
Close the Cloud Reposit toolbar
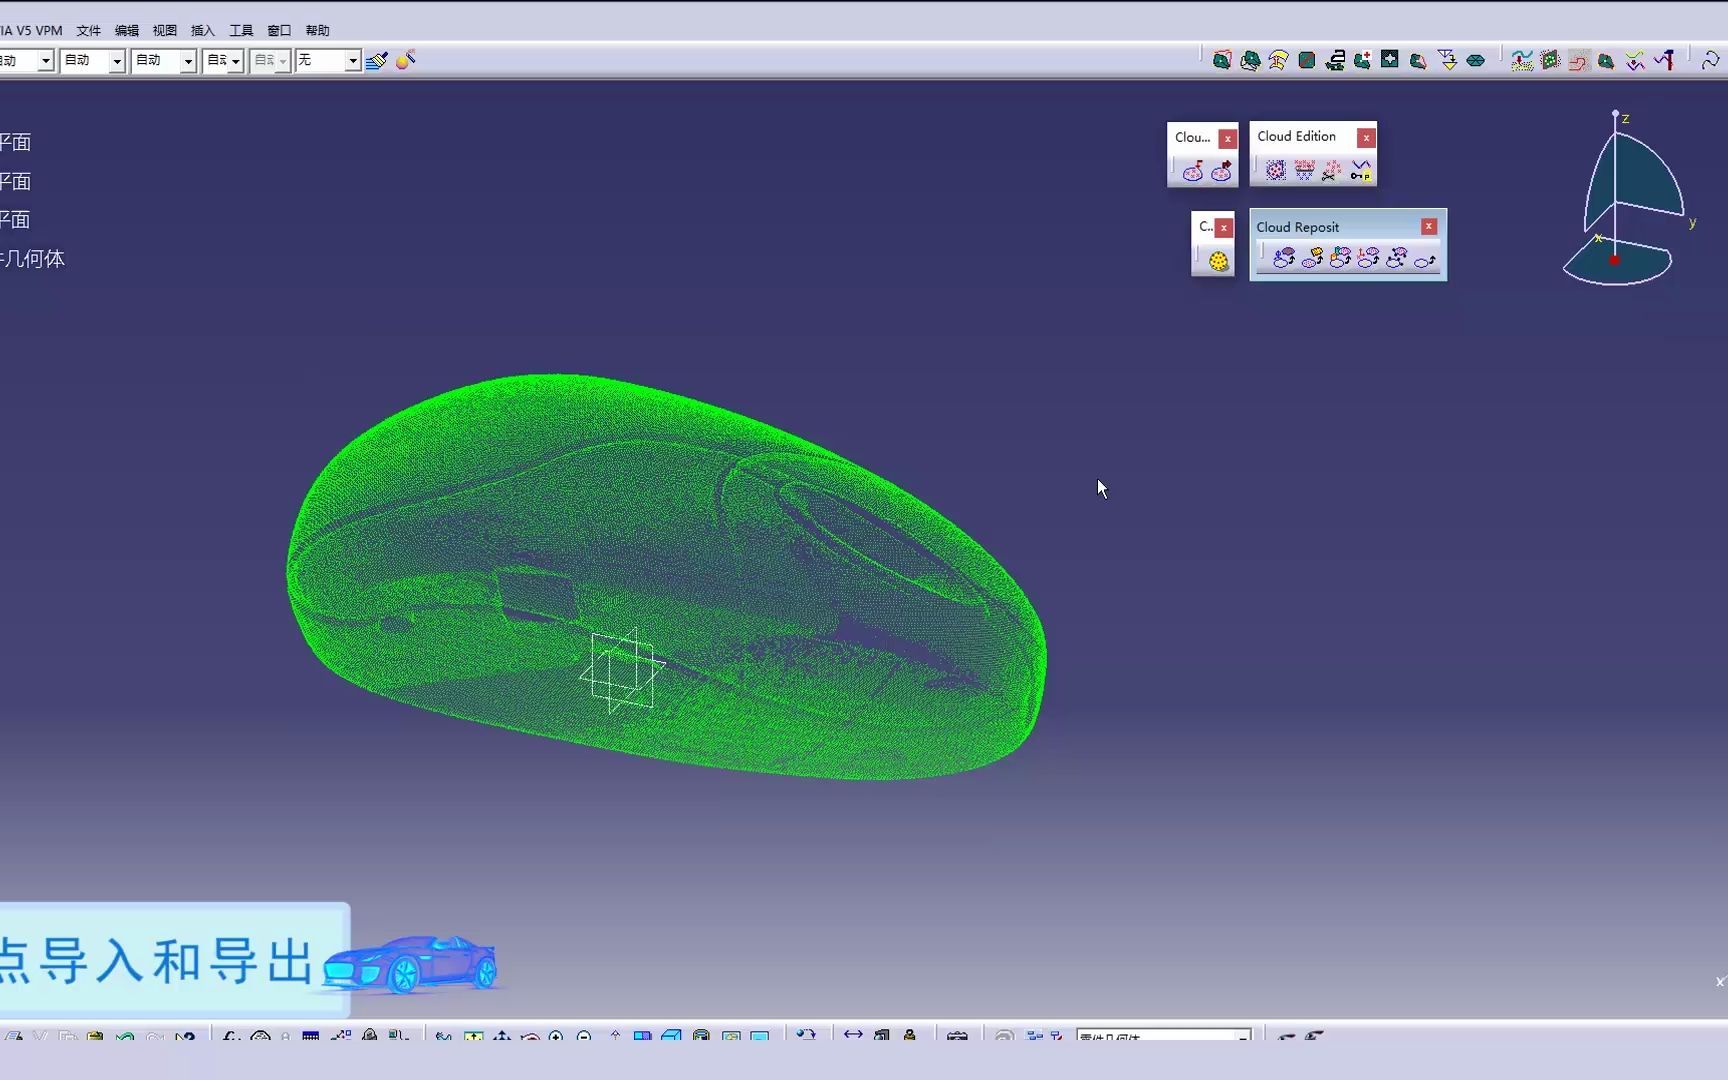point(1429,227)
